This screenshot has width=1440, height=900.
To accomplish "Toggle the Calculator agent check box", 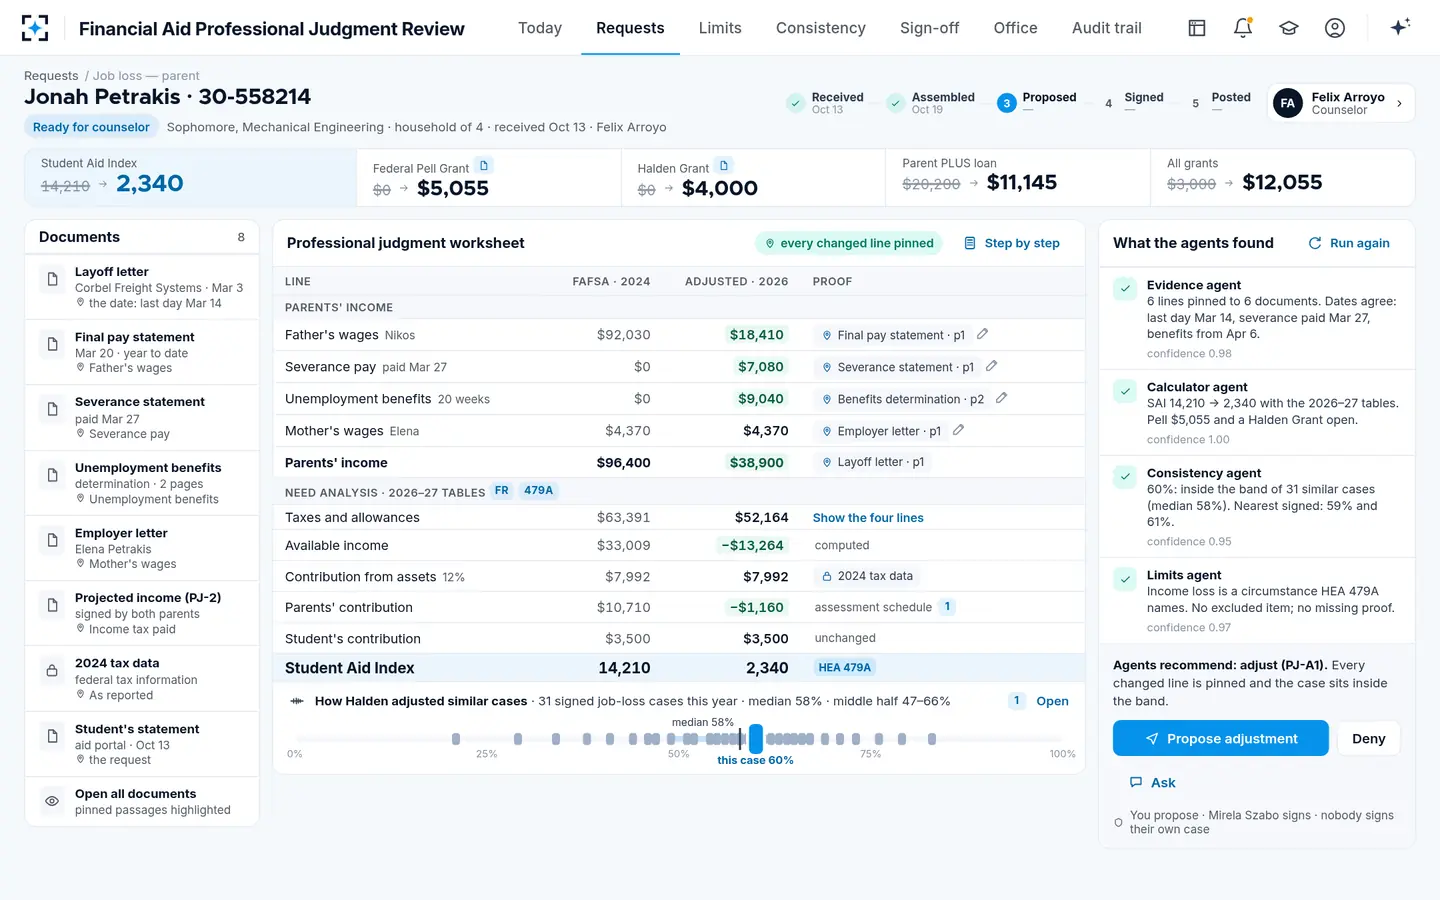I will tap(1125, 391).
